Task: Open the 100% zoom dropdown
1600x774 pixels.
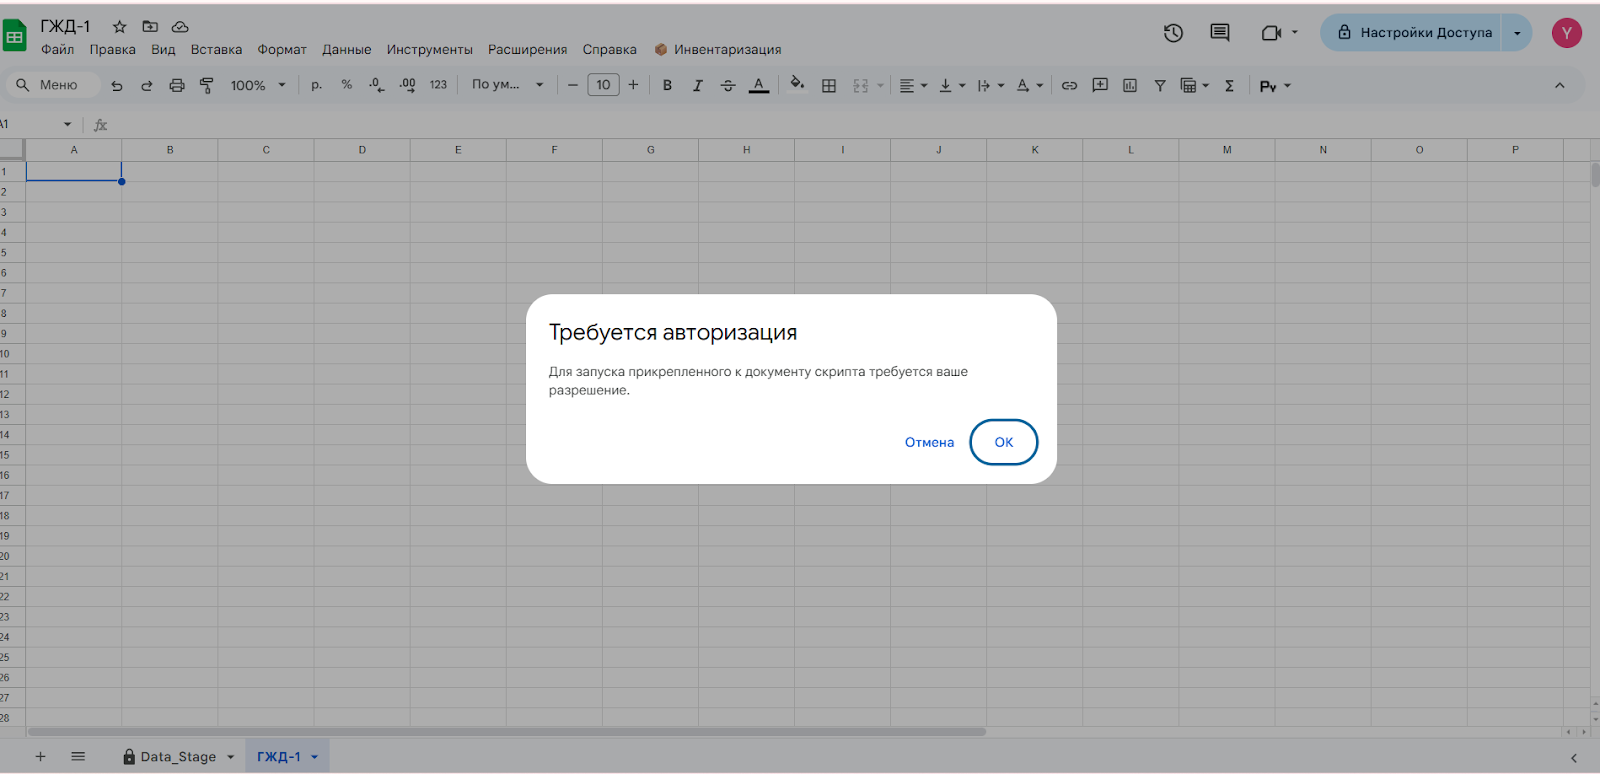Action: tap(258, 86)
